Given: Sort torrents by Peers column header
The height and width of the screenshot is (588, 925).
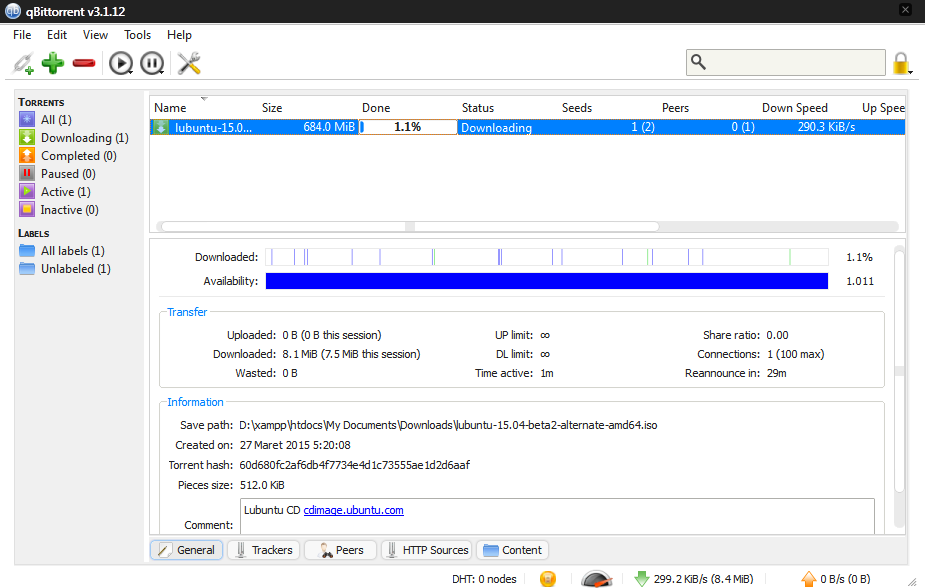Looking at the screenshot, I should click(675, 108).
